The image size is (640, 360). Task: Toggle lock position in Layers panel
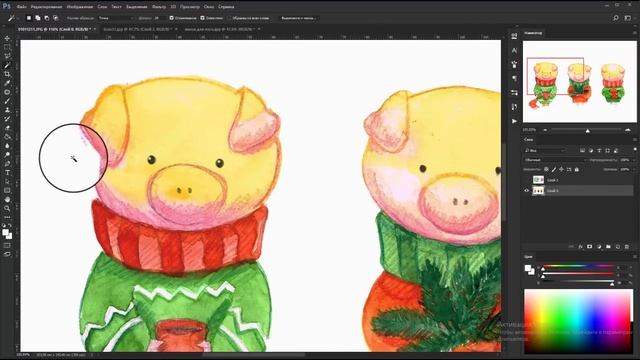(561, 169)
